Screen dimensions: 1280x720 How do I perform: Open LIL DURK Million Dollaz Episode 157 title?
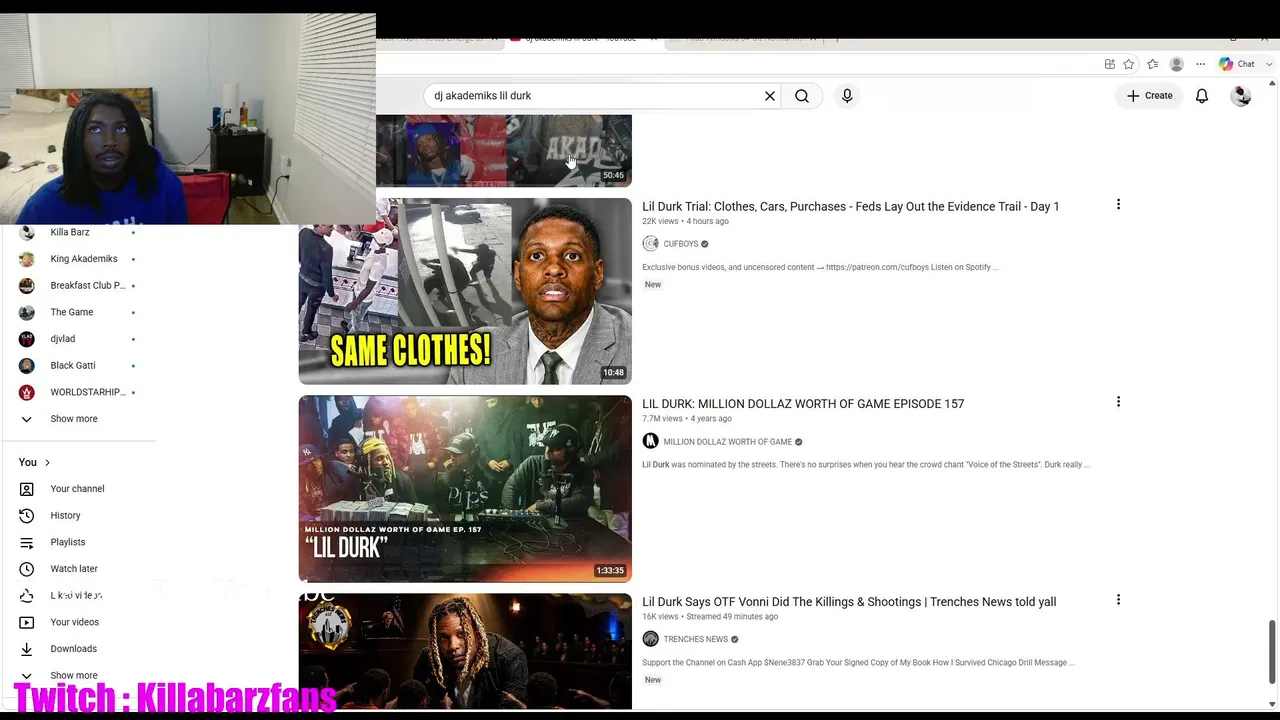click(x=803, y=404)
